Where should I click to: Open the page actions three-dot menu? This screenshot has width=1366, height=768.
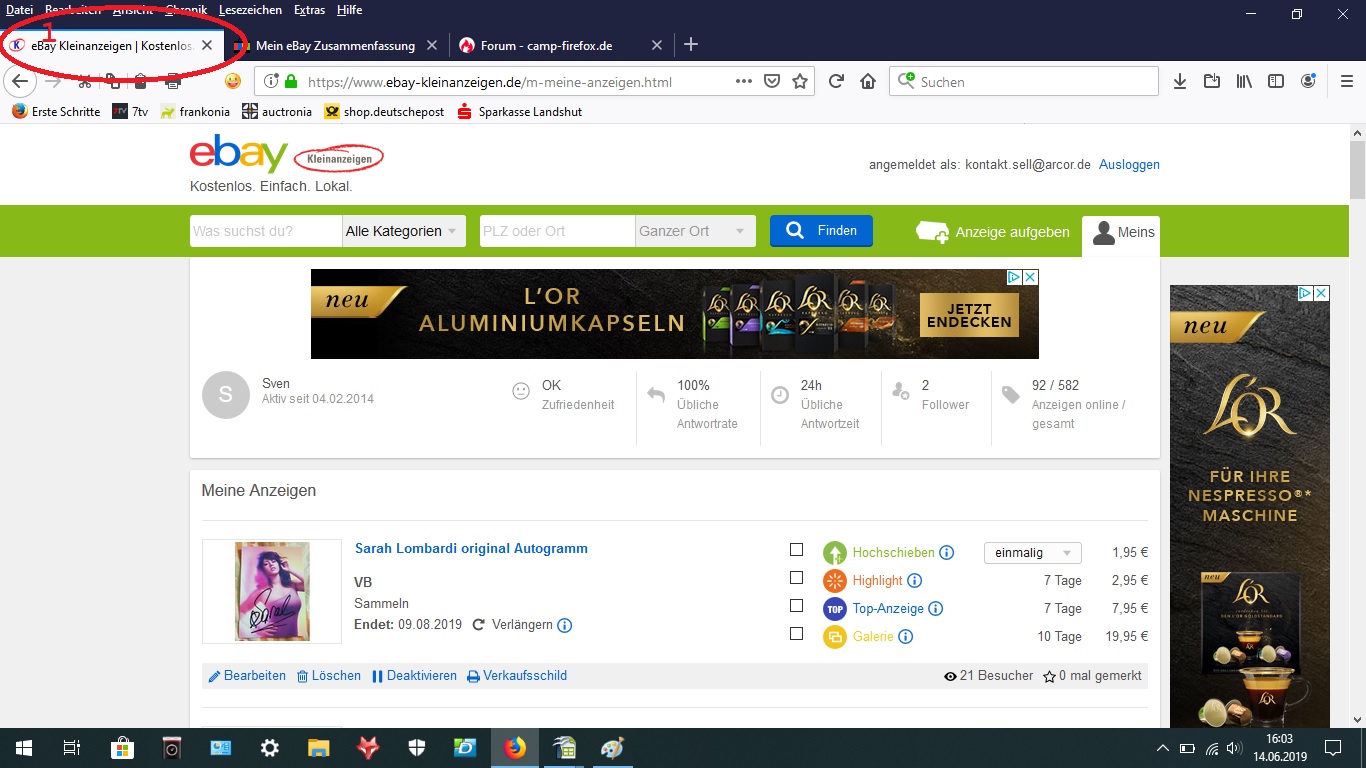pos(744,81)
